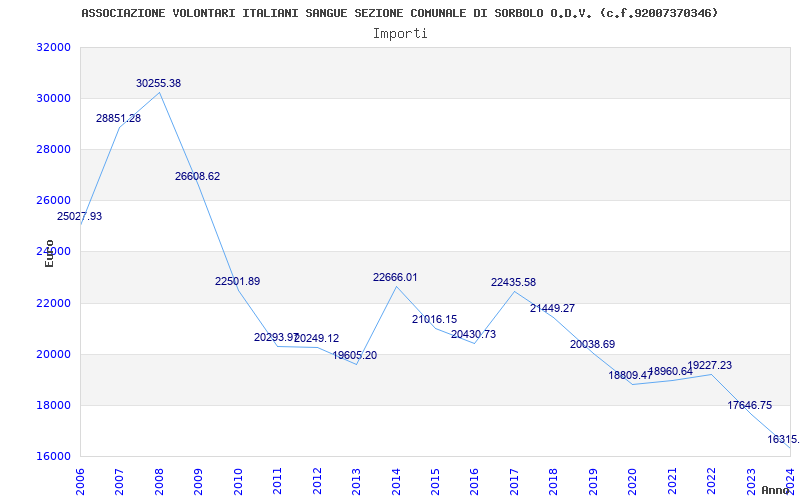Click the y-axis tick 22000
Image resolution: width=800 pixels, height=500 pixels.
coord(53,304)
